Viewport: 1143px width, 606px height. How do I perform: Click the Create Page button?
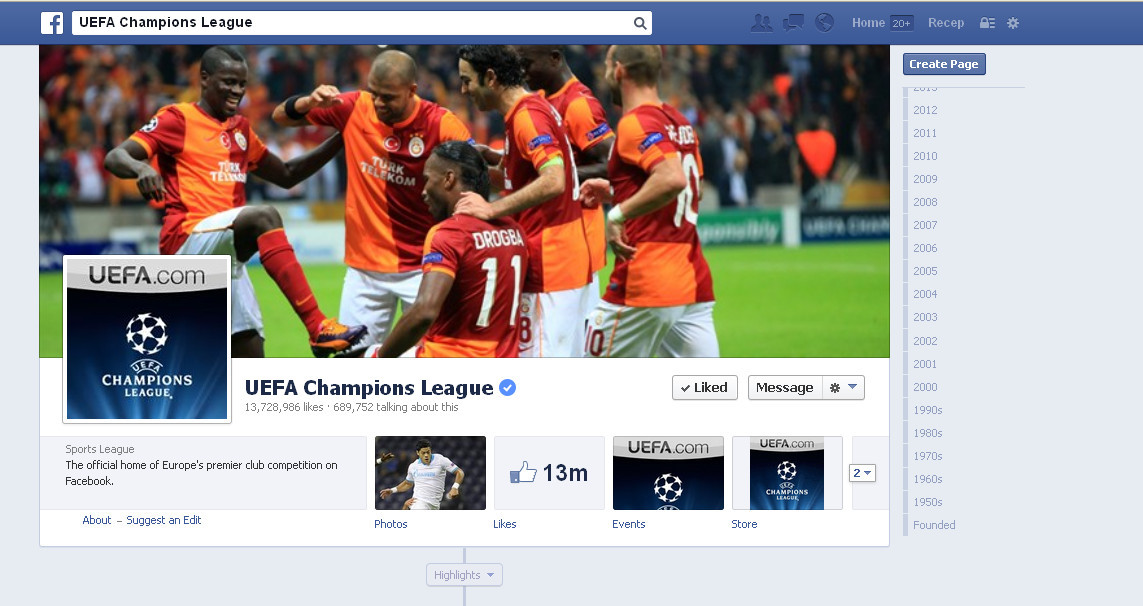tap(944, 64)
